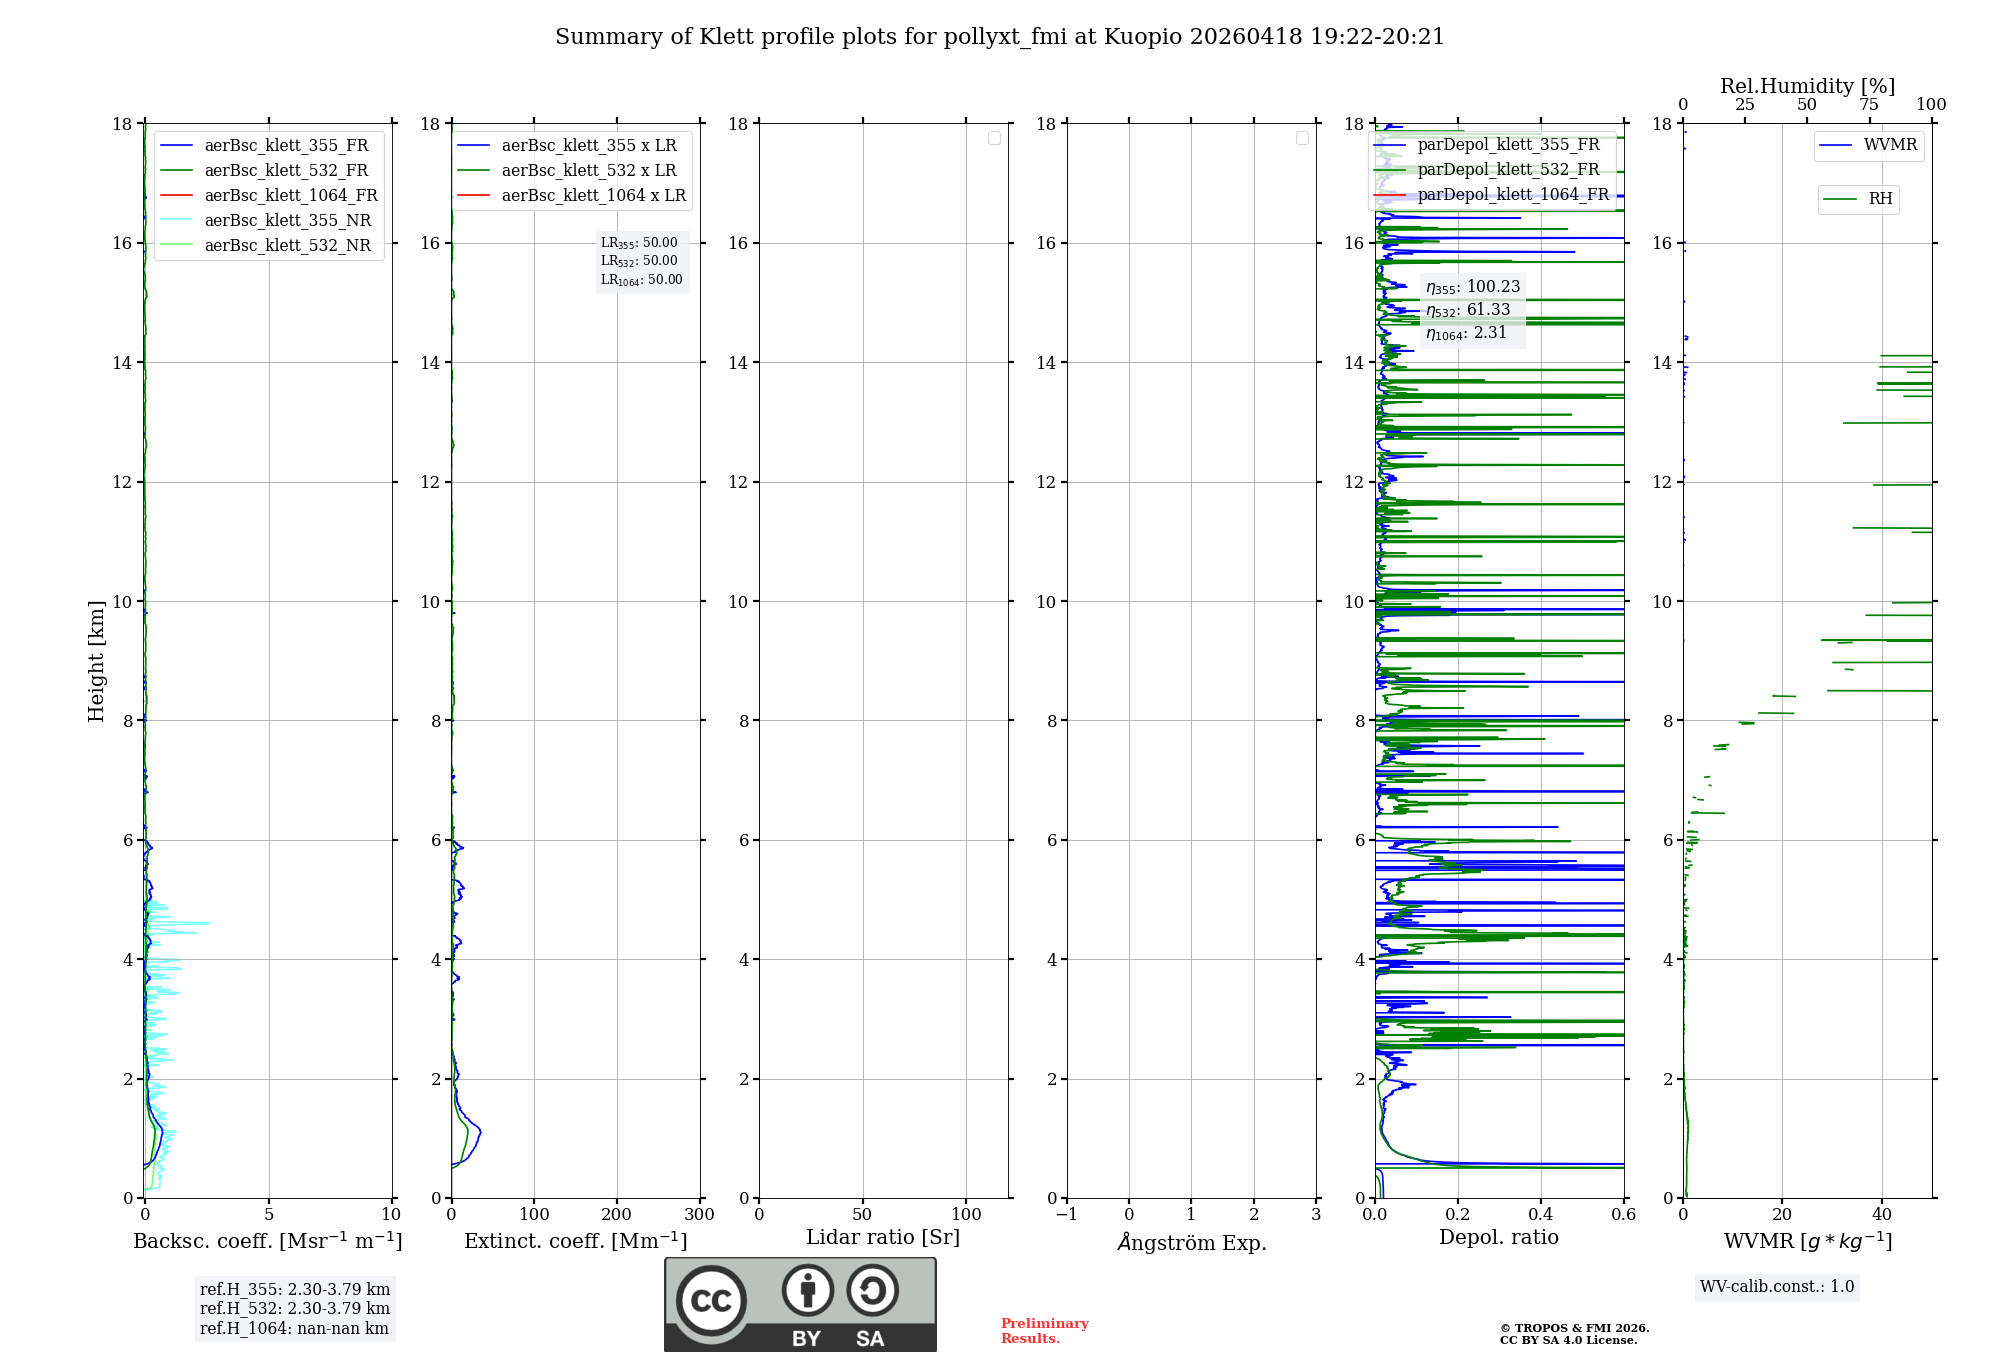2000x1360 pixels.
Task: Click the Rel.Humidity [%] top axis label
Action: [1807, 86]
